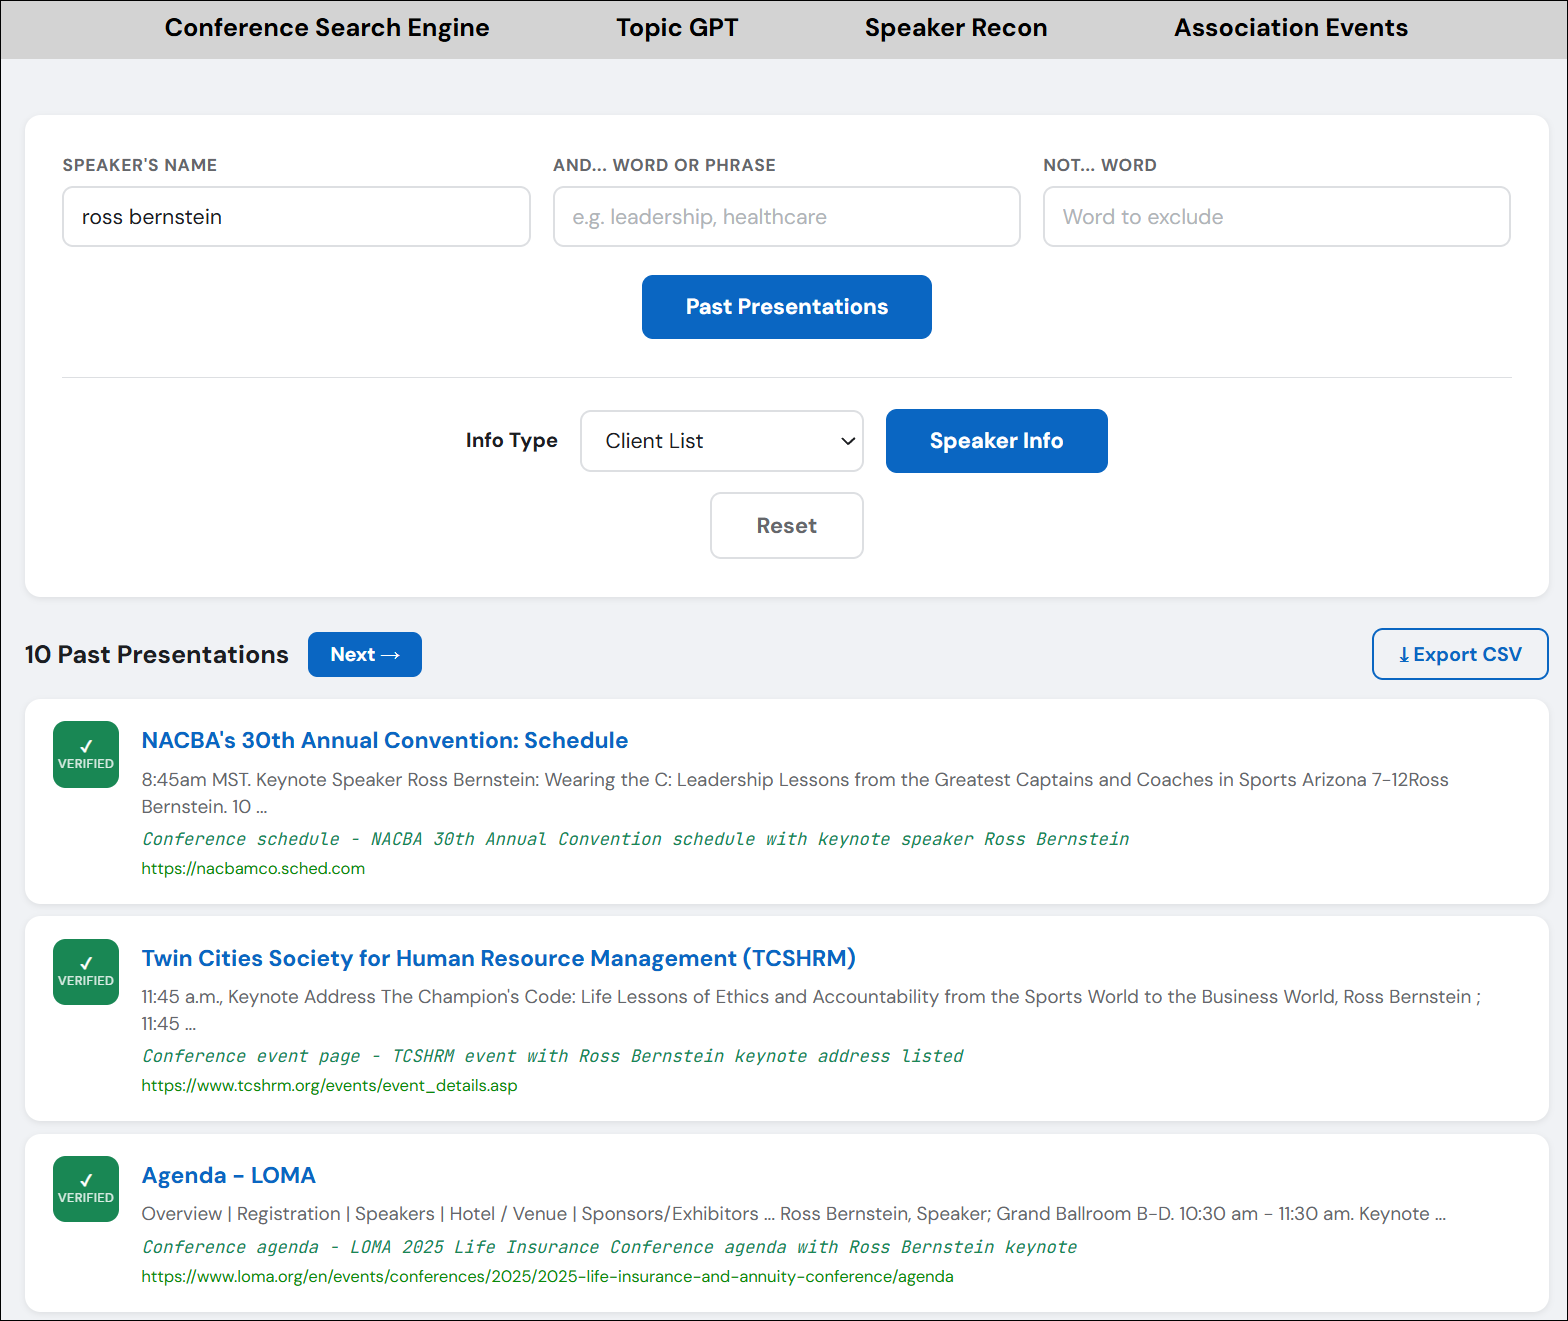The image size is (1568, 1321).
Task: Switch to Speaker Recon tab
Action: (956, 28)
